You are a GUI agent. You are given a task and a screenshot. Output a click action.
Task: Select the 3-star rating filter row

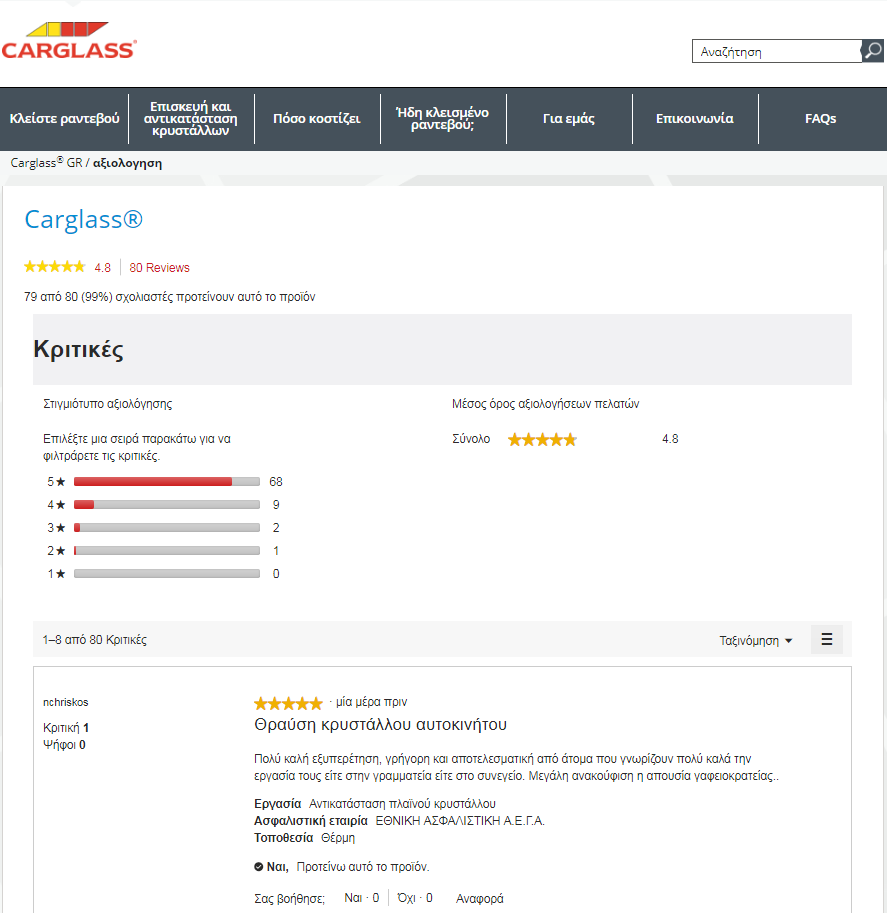click(x=166, y=528)
